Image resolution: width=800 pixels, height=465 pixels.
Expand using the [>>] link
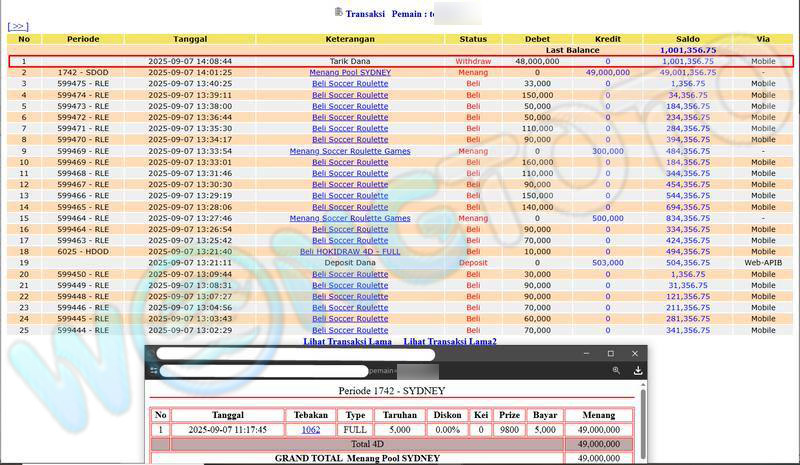pos(18,26)
